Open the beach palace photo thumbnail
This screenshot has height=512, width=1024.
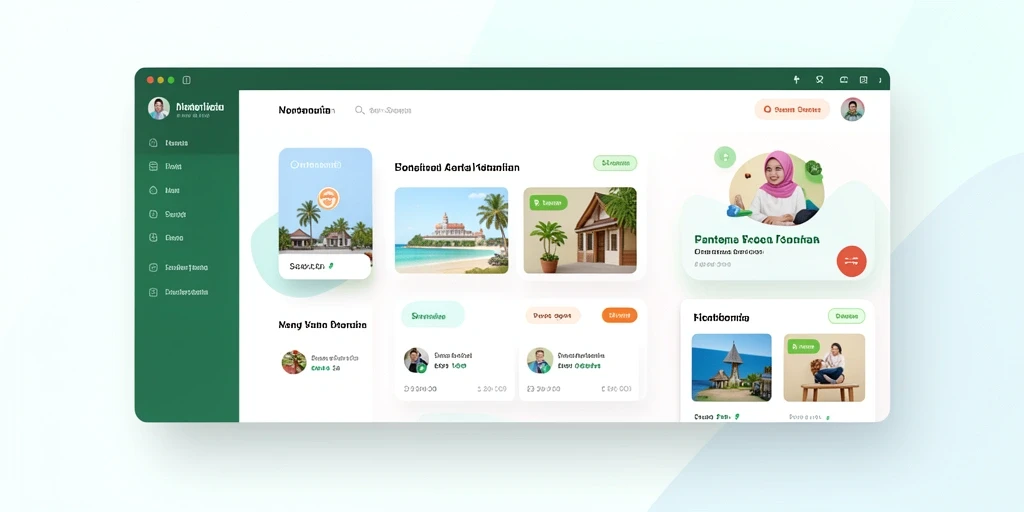(451, 231)
